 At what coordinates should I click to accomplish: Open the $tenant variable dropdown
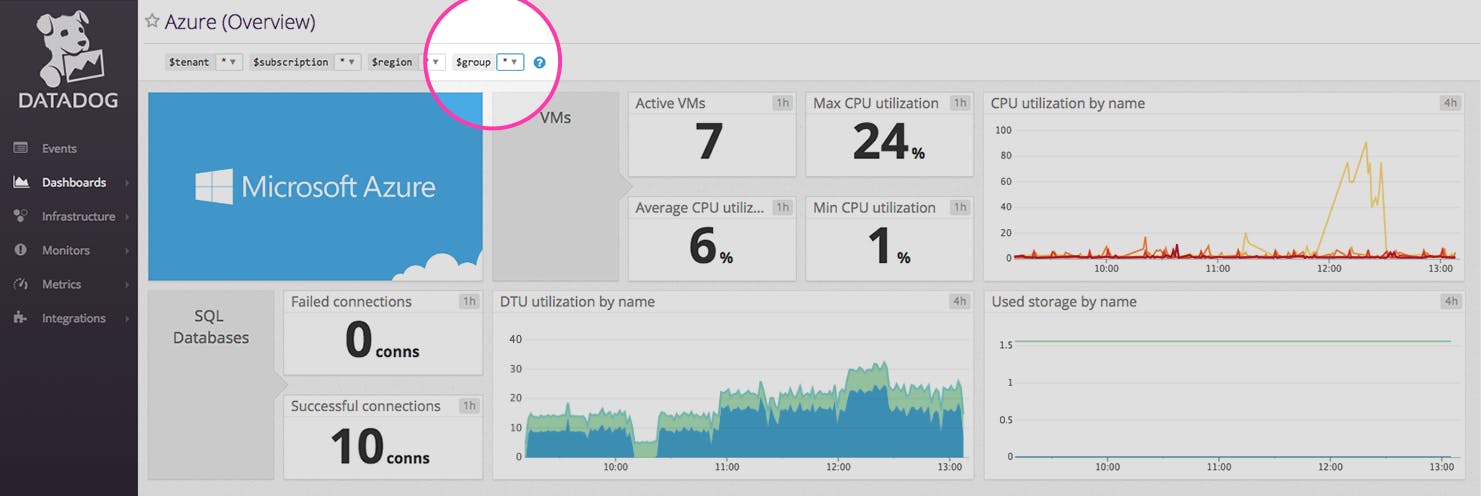pyautogui.click(x=229, y=62)
